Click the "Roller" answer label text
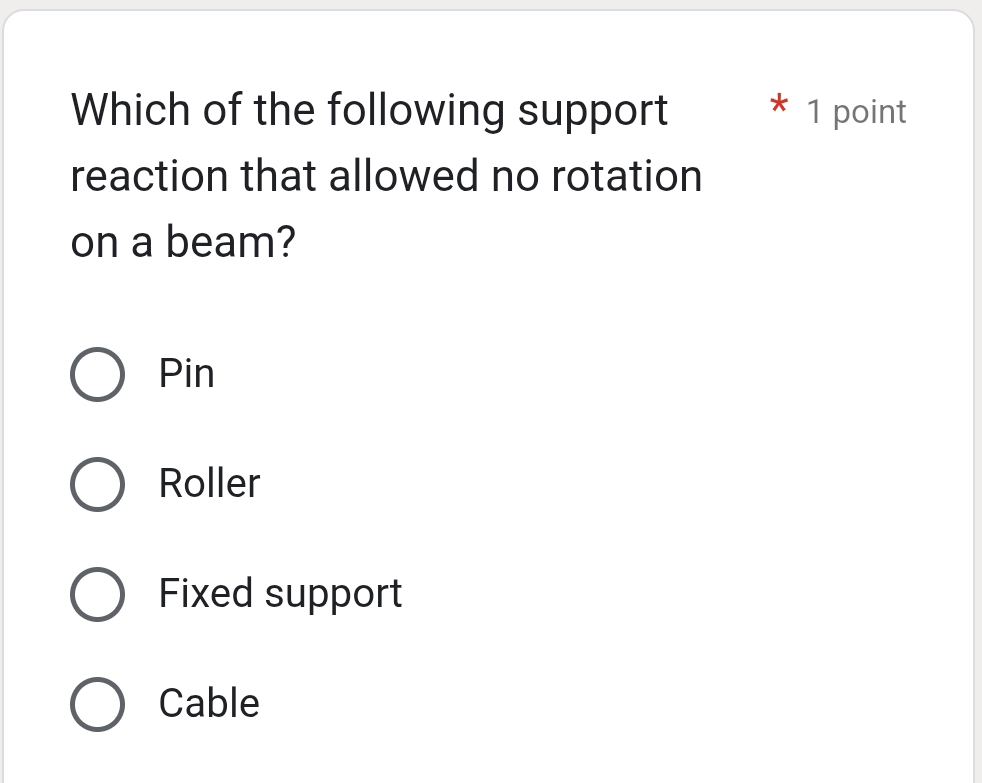Screen dimensions: 982x783 (x=209, y=484)
